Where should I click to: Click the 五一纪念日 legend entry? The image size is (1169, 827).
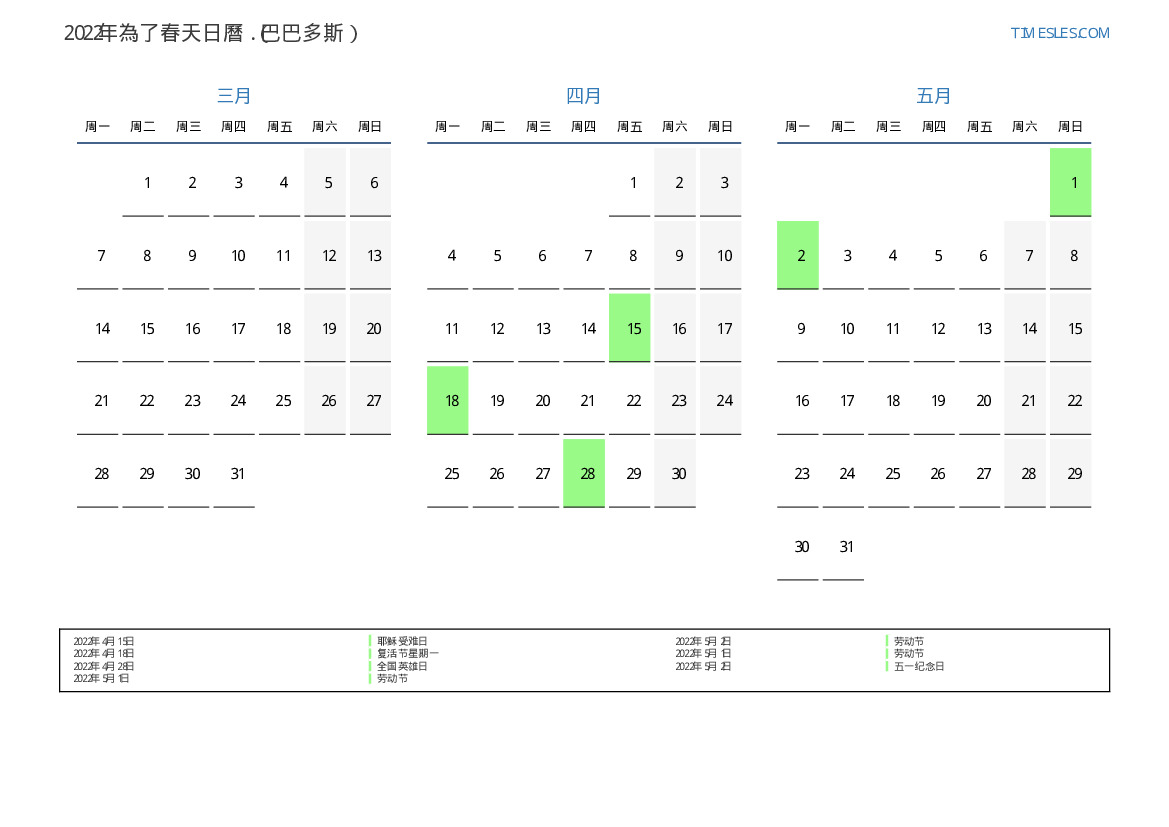coord(919,666)
